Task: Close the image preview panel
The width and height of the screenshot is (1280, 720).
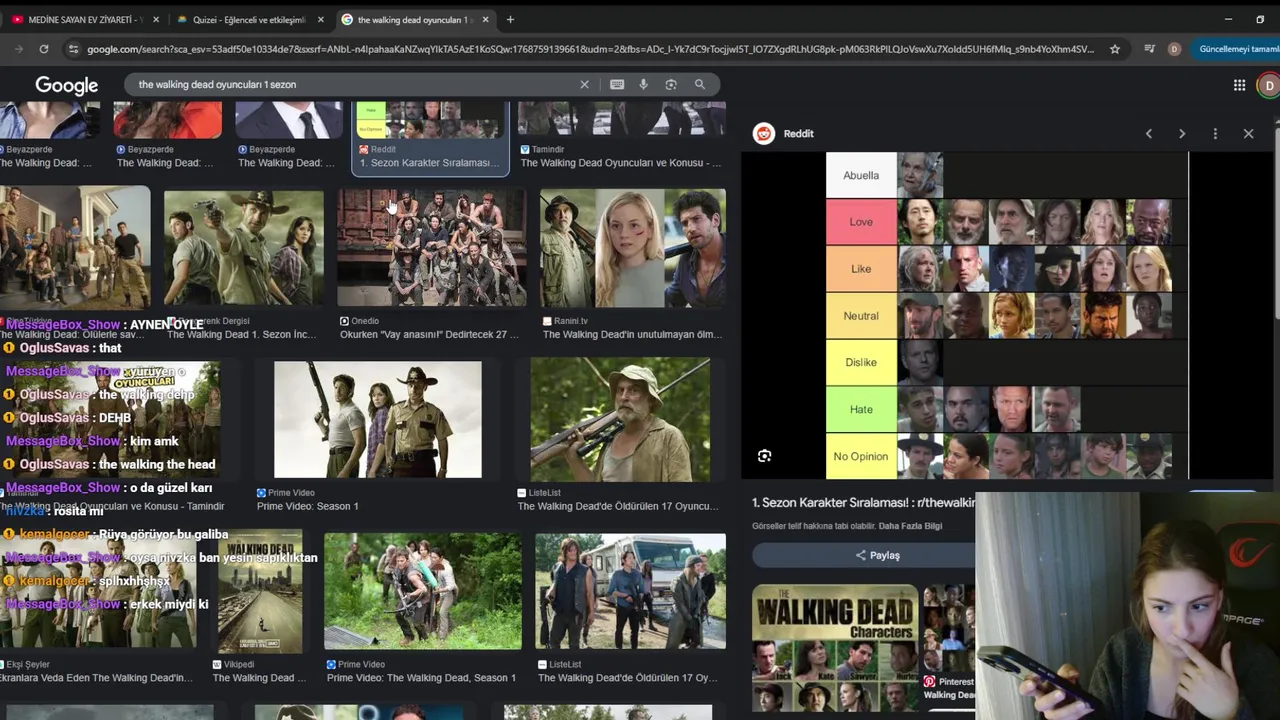Action: coord(1248,133)
